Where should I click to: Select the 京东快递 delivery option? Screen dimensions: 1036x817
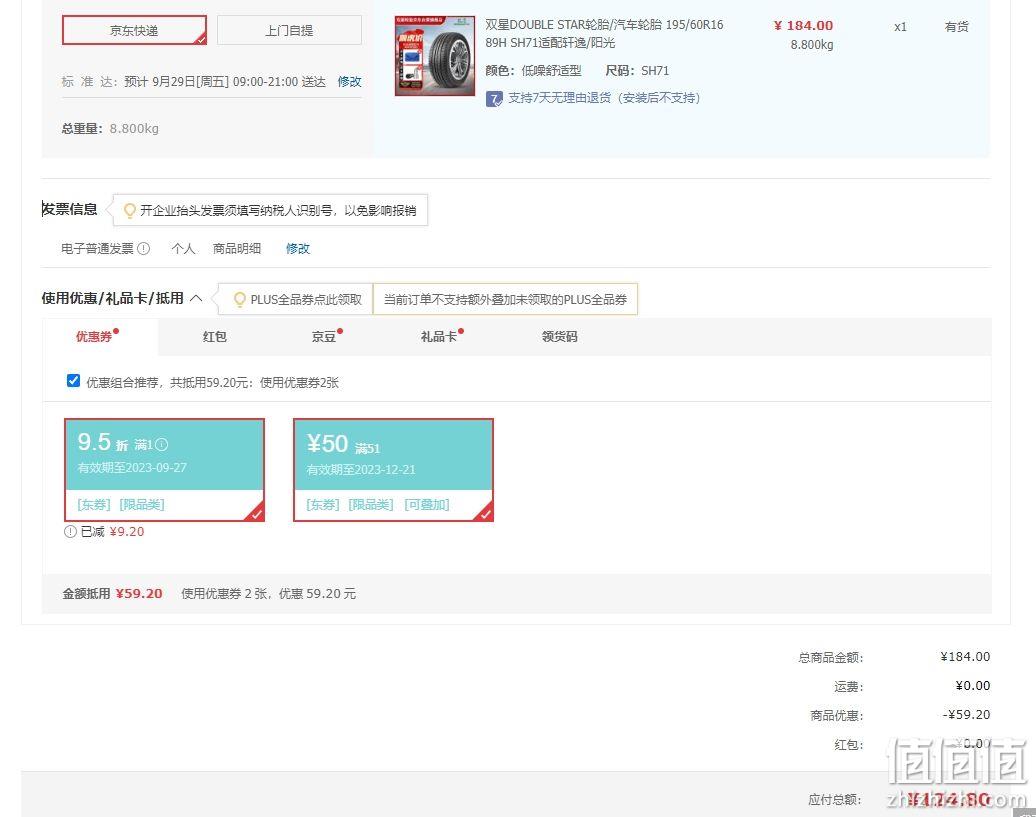[134, 30]
